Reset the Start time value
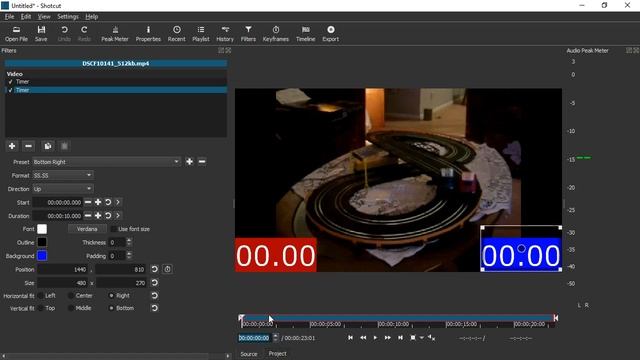The width and height of the screenshot is (640, 360). (x=108, y=202)
